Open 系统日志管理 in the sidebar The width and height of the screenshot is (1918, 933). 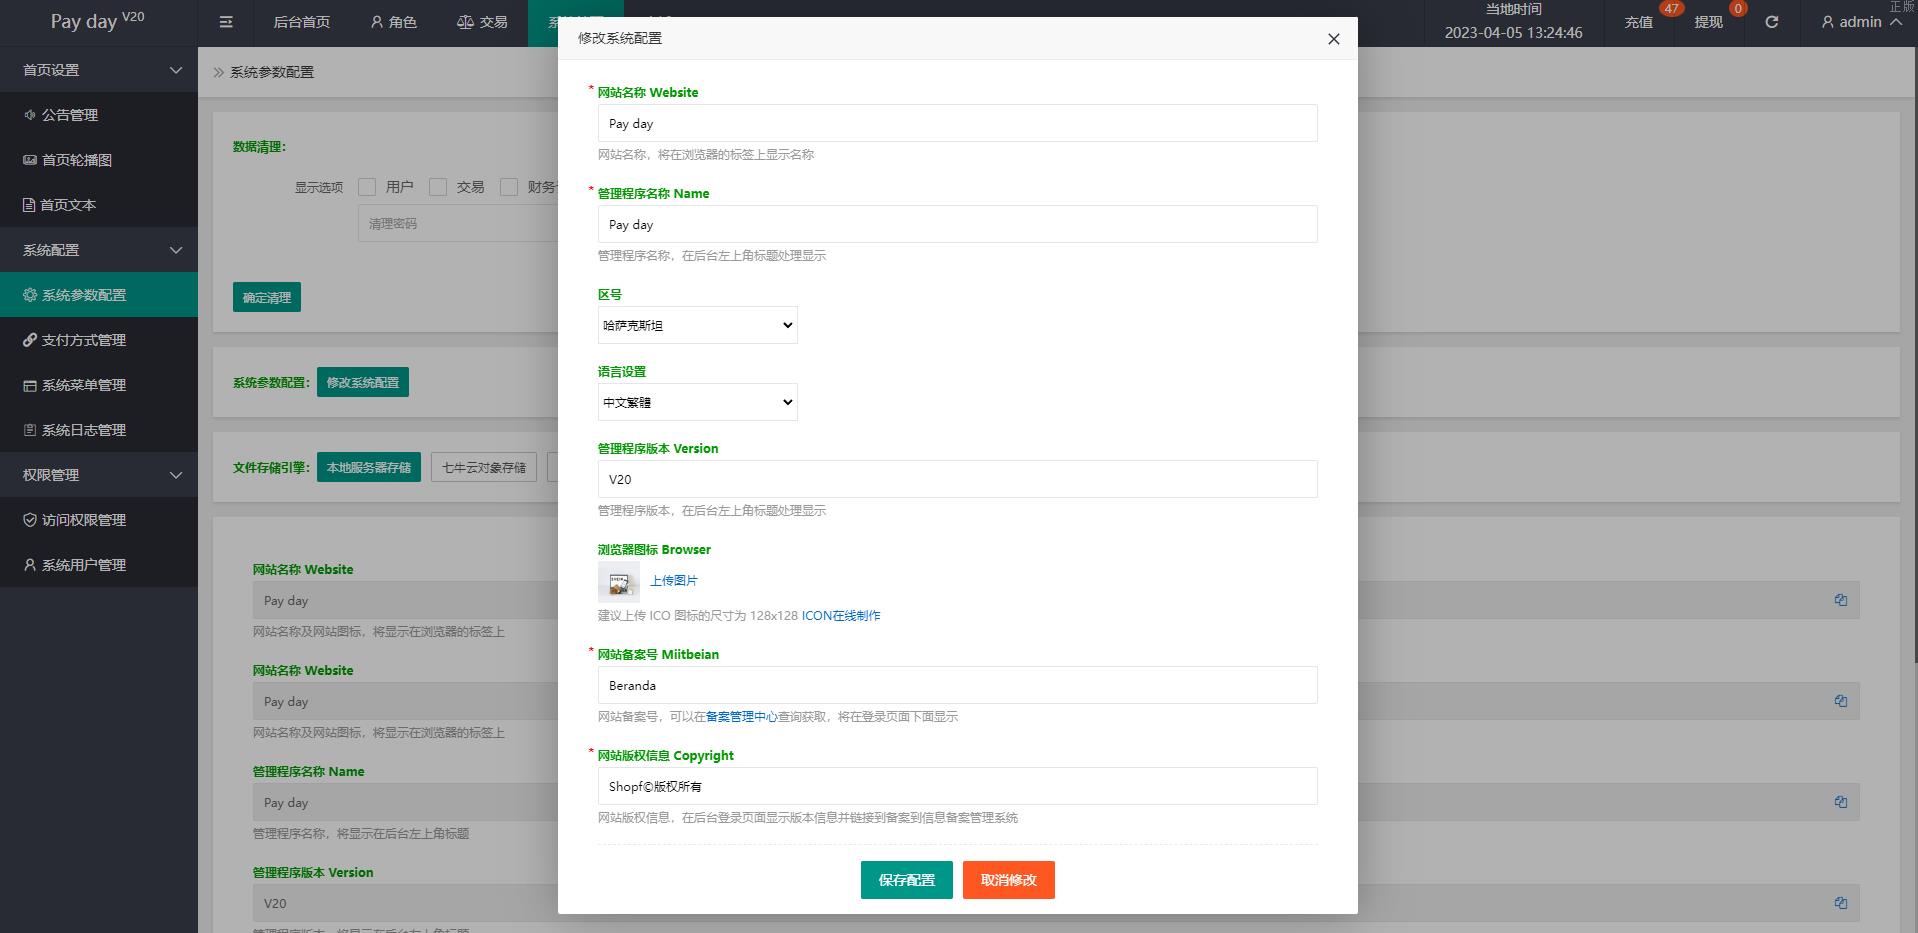(99, 430)
